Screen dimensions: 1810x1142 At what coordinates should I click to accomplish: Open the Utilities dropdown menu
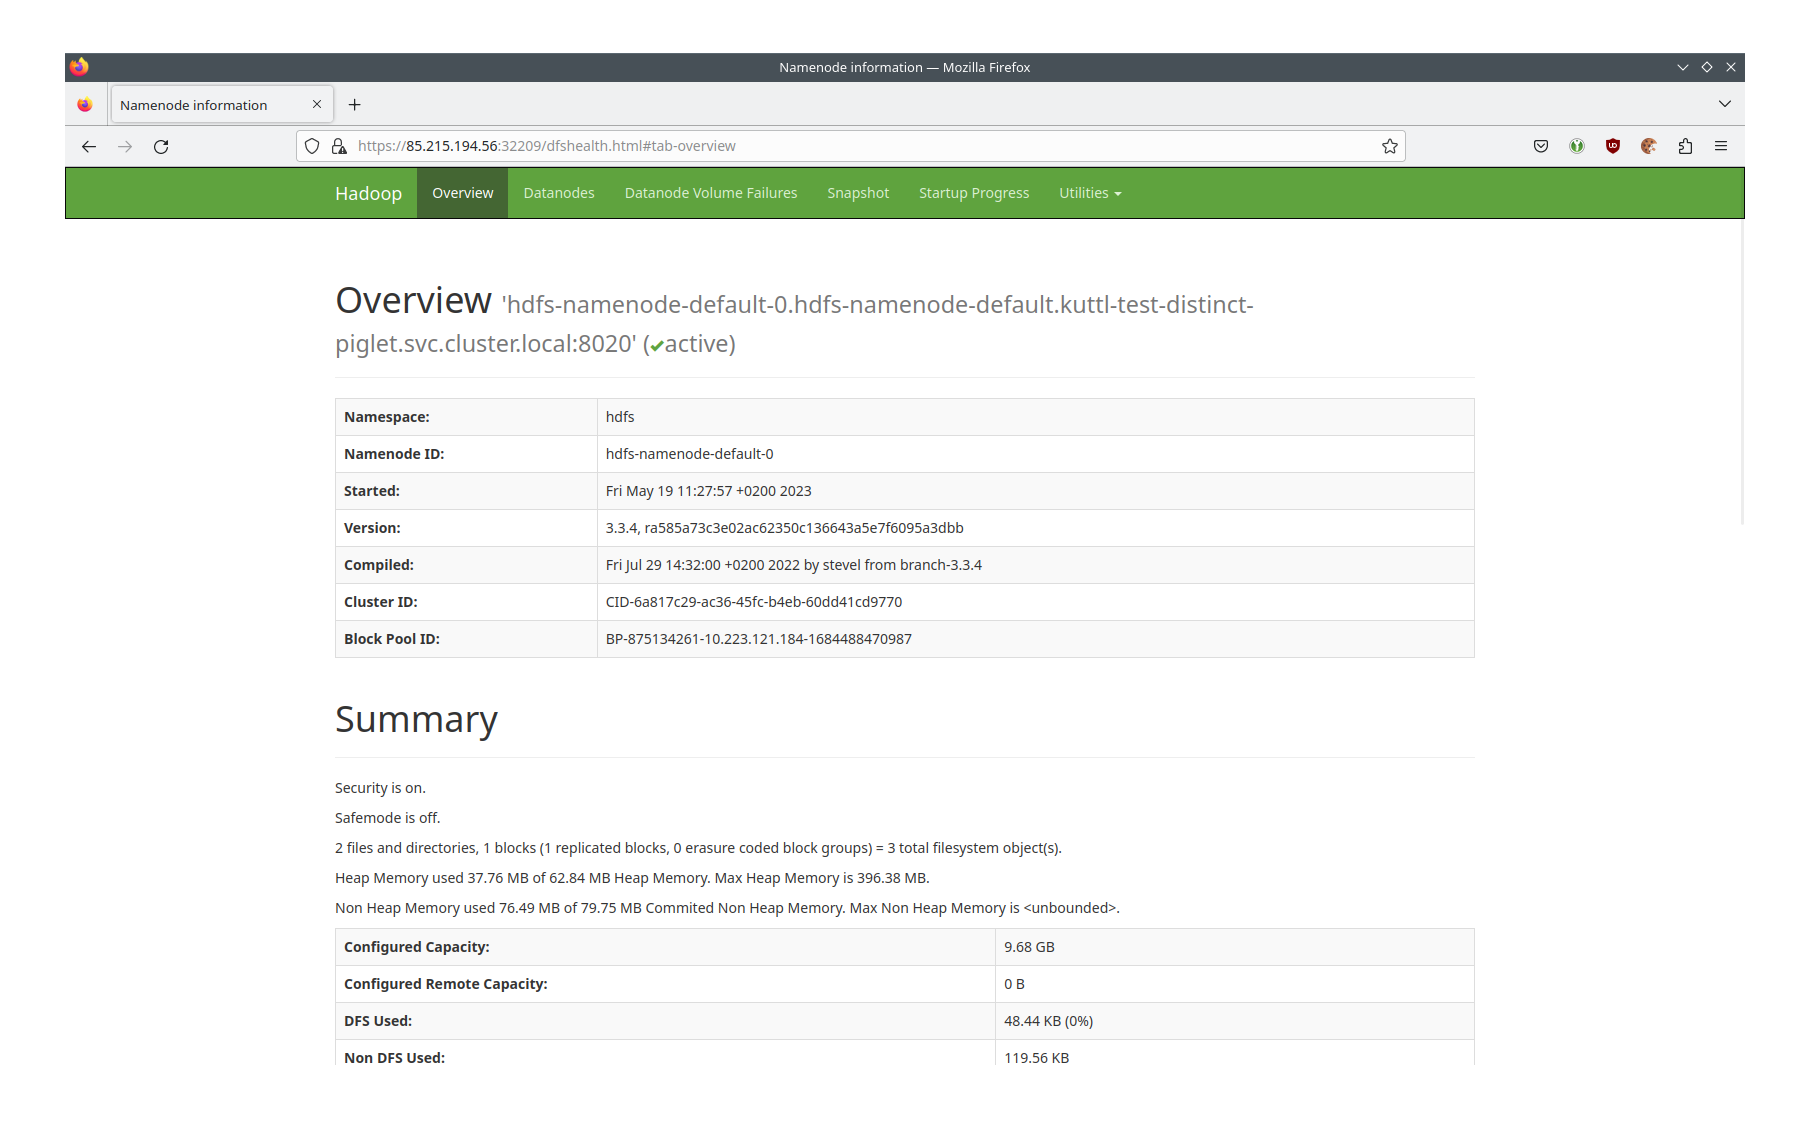tap(1089, 192)
